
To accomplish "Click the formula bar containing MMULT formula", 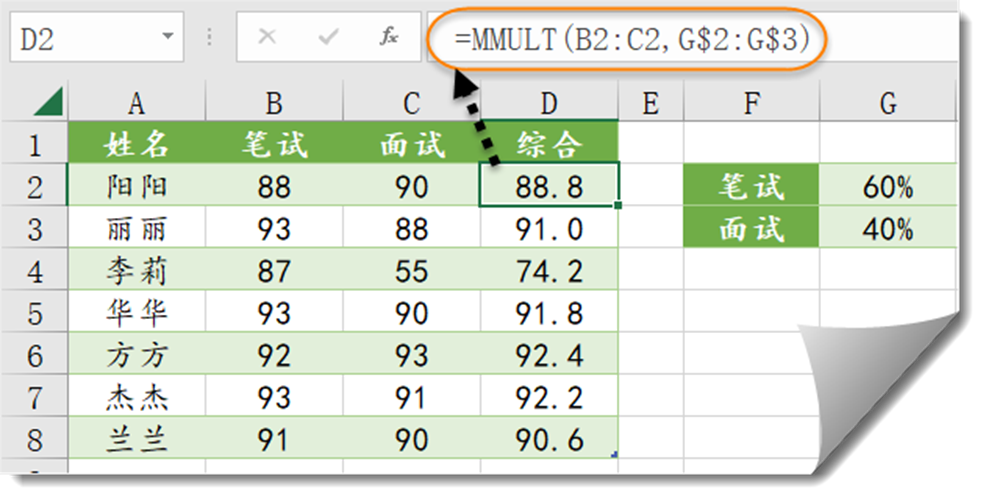I will click(692, 39).
